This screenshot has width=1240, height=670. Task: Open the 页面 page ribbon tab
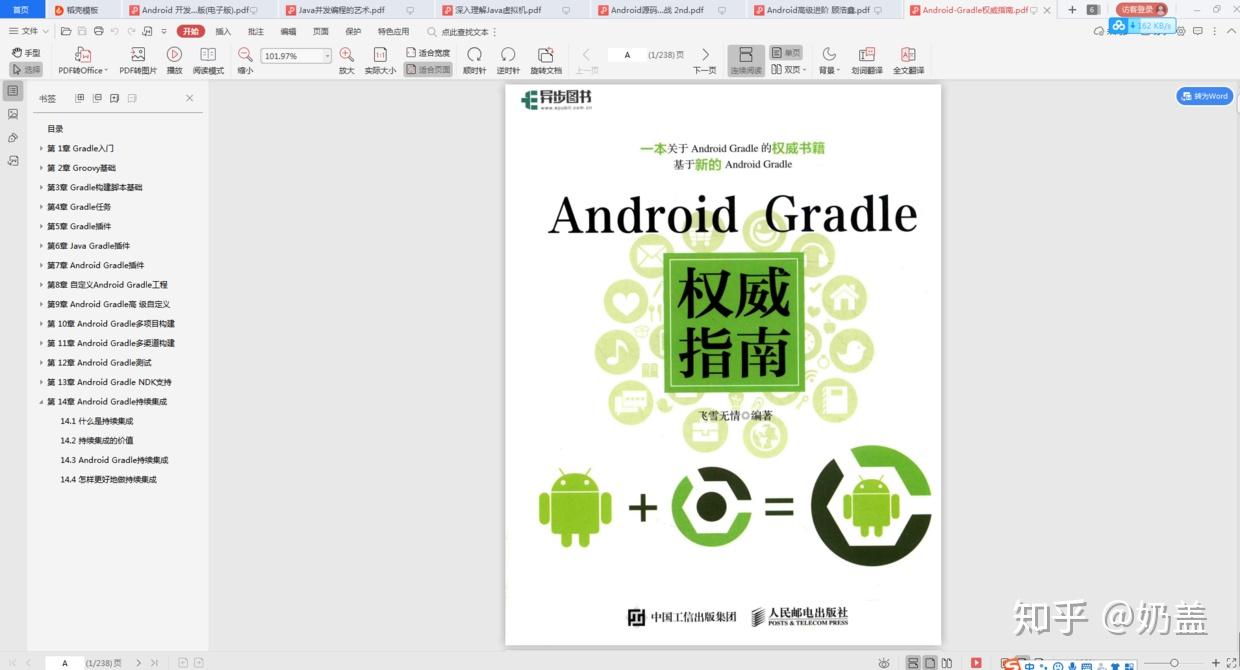pos(320,32)
